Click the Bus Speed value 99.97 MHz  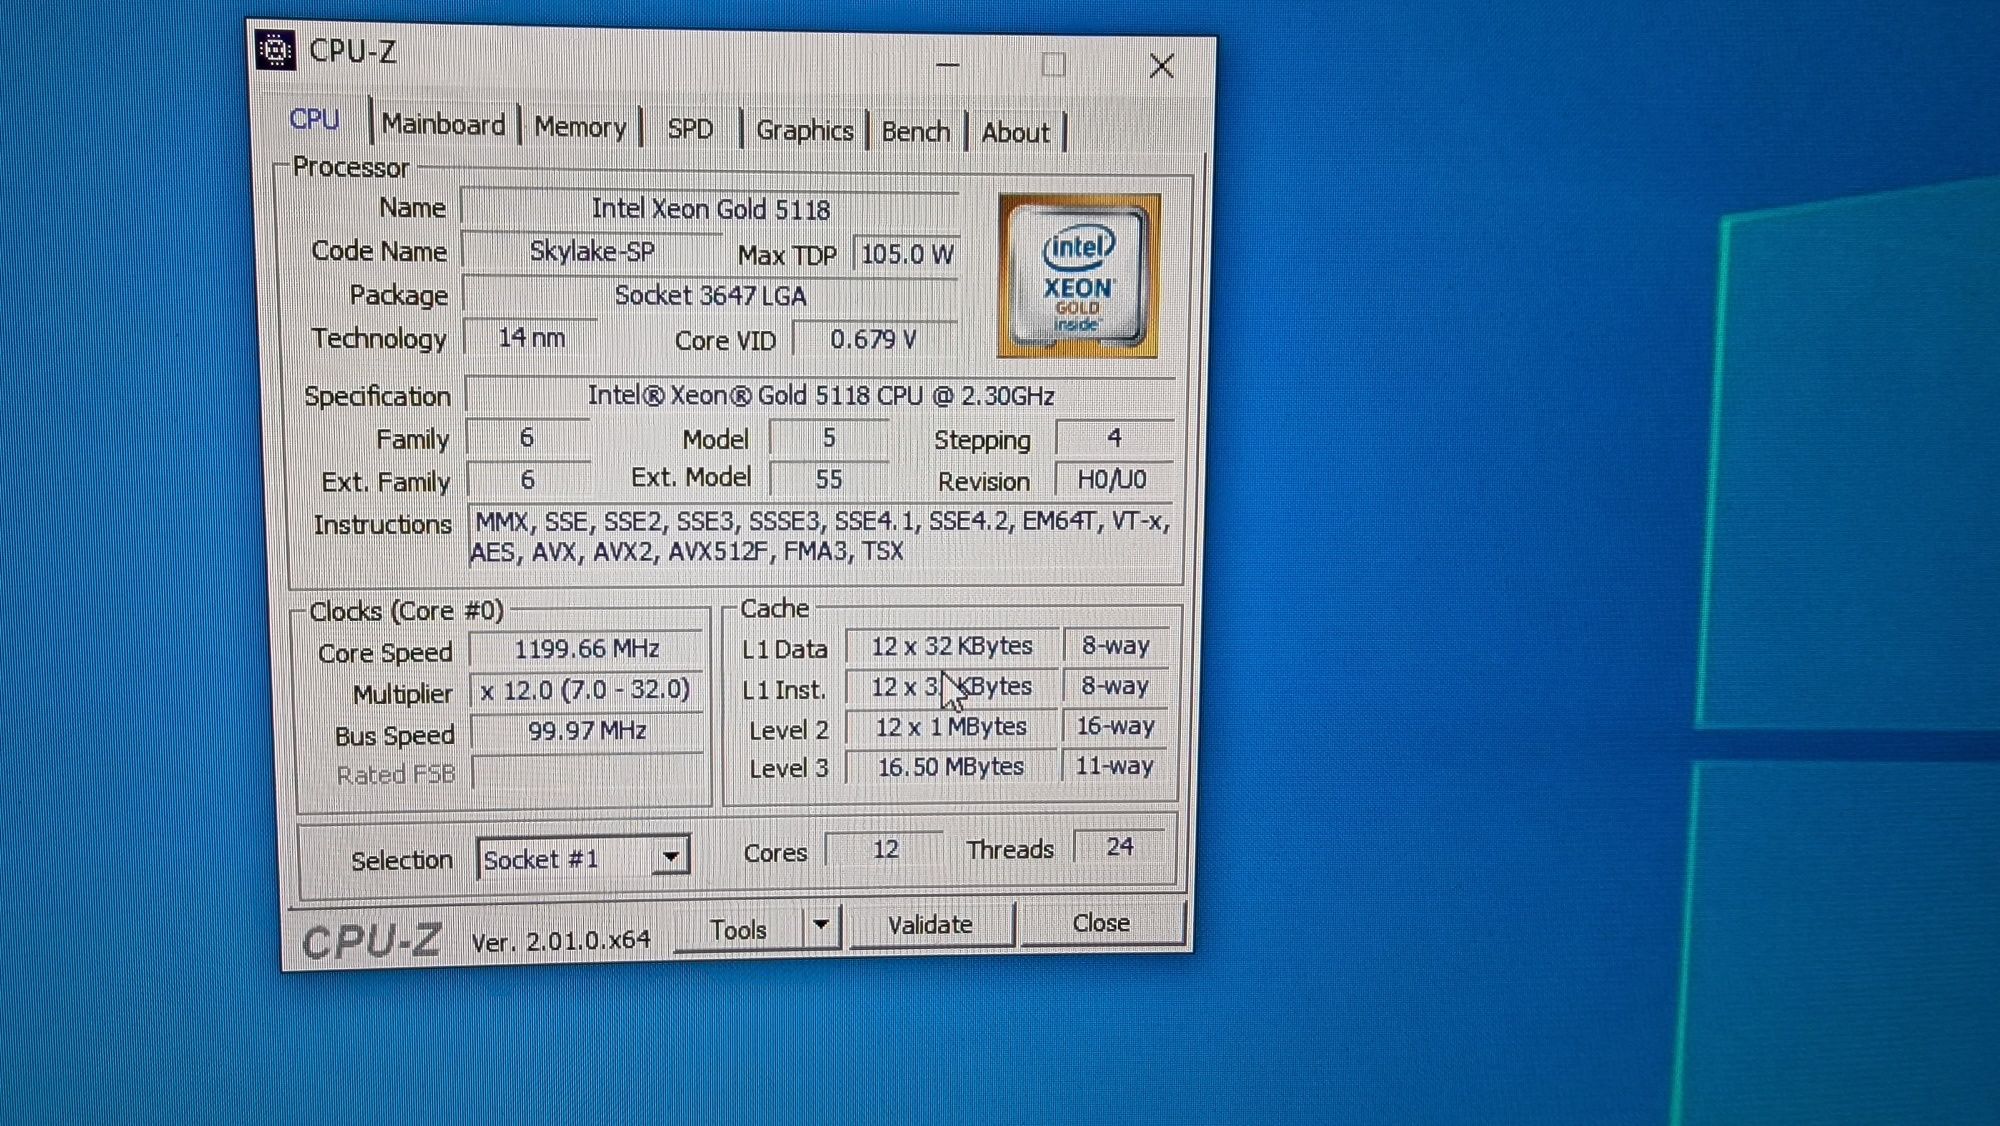point(587,731)
